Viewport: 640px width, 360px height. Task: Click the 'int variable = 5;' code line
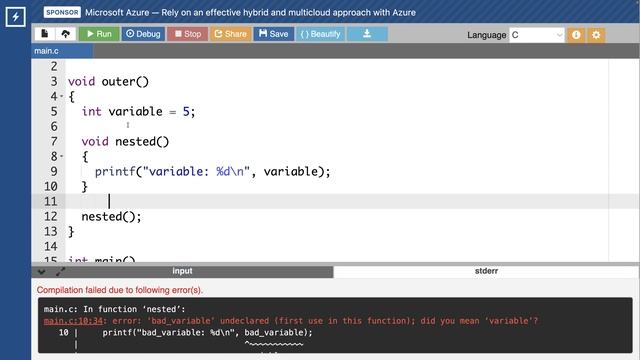[138, 111]
